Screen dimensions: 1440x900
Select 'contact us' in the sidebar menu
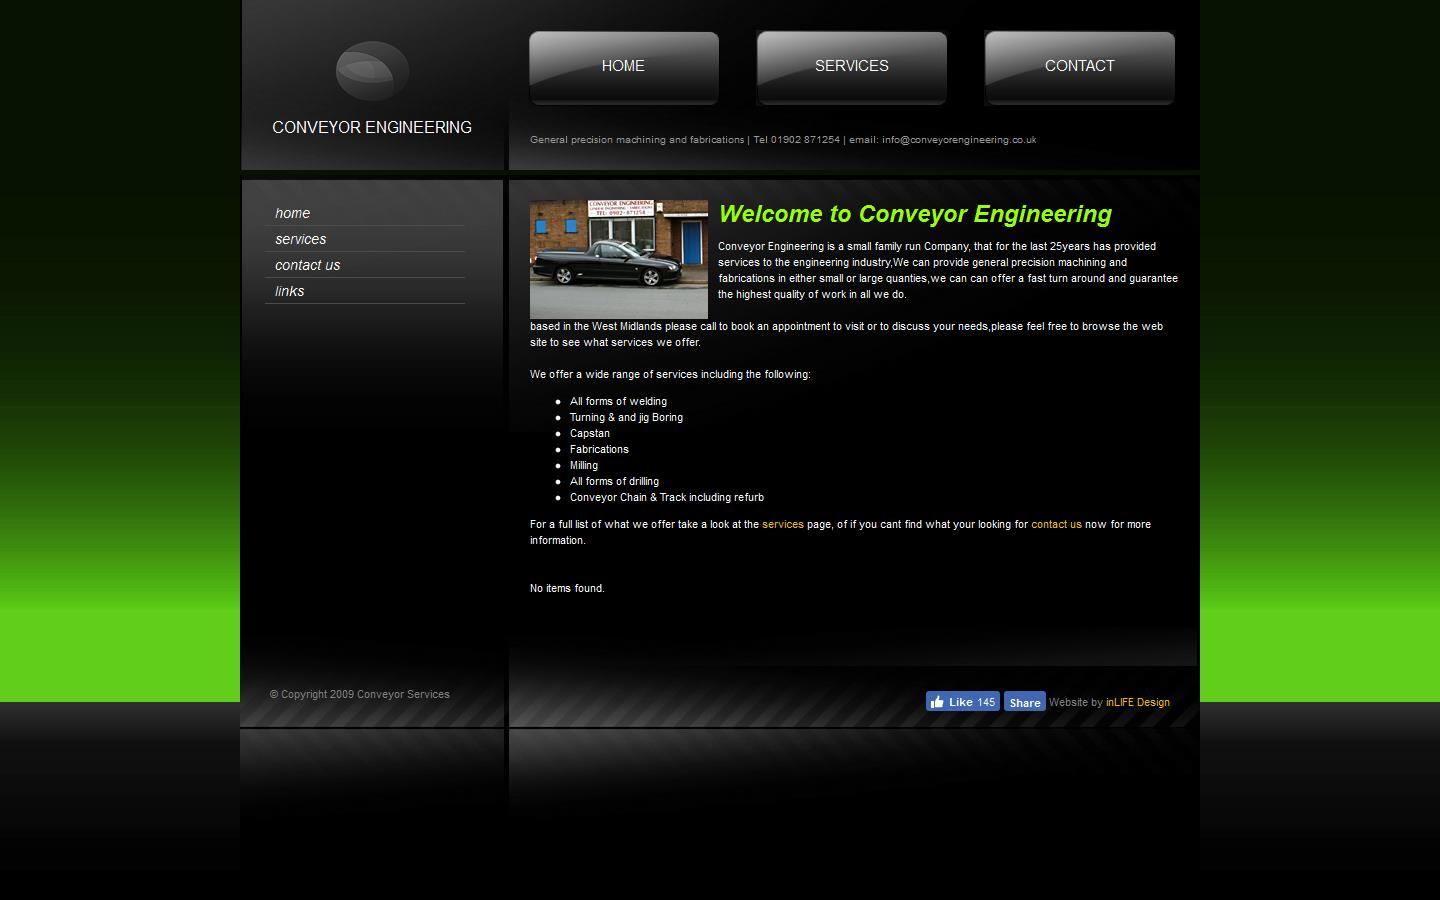pyautogui.click(x=307, y=265)
